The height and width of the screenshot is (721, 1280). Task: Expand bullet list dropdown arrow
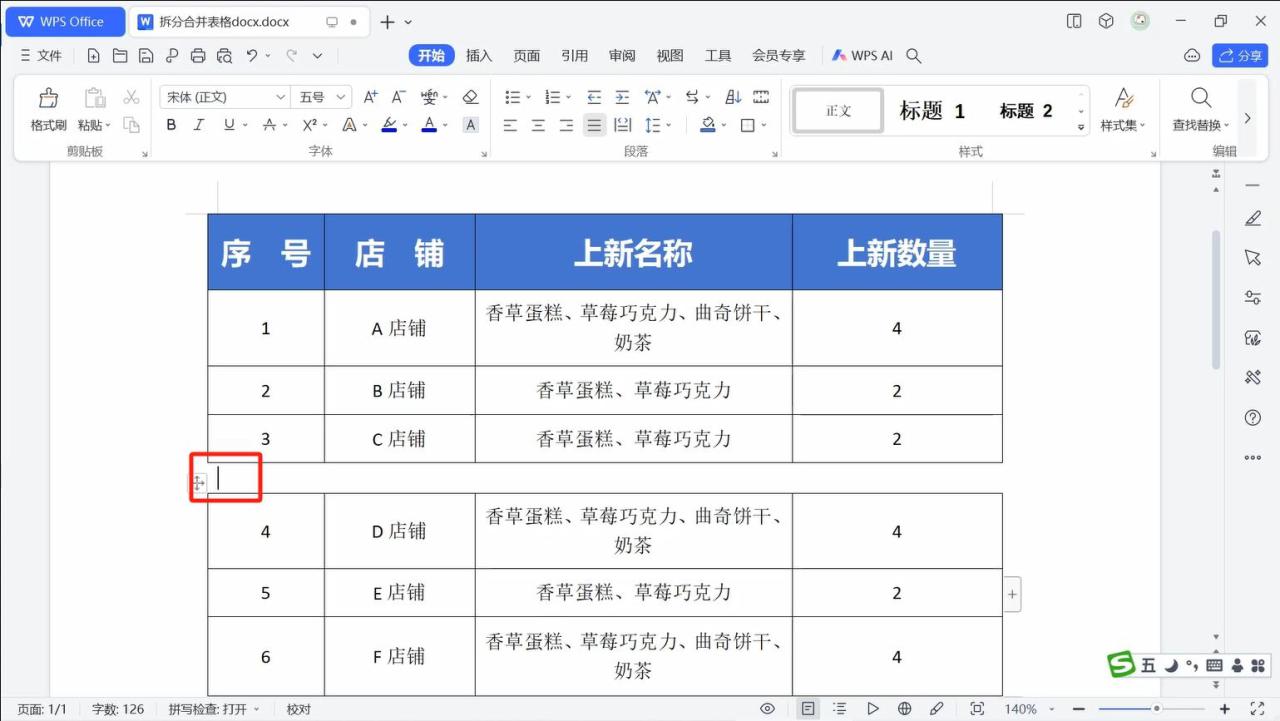(528, 97)
